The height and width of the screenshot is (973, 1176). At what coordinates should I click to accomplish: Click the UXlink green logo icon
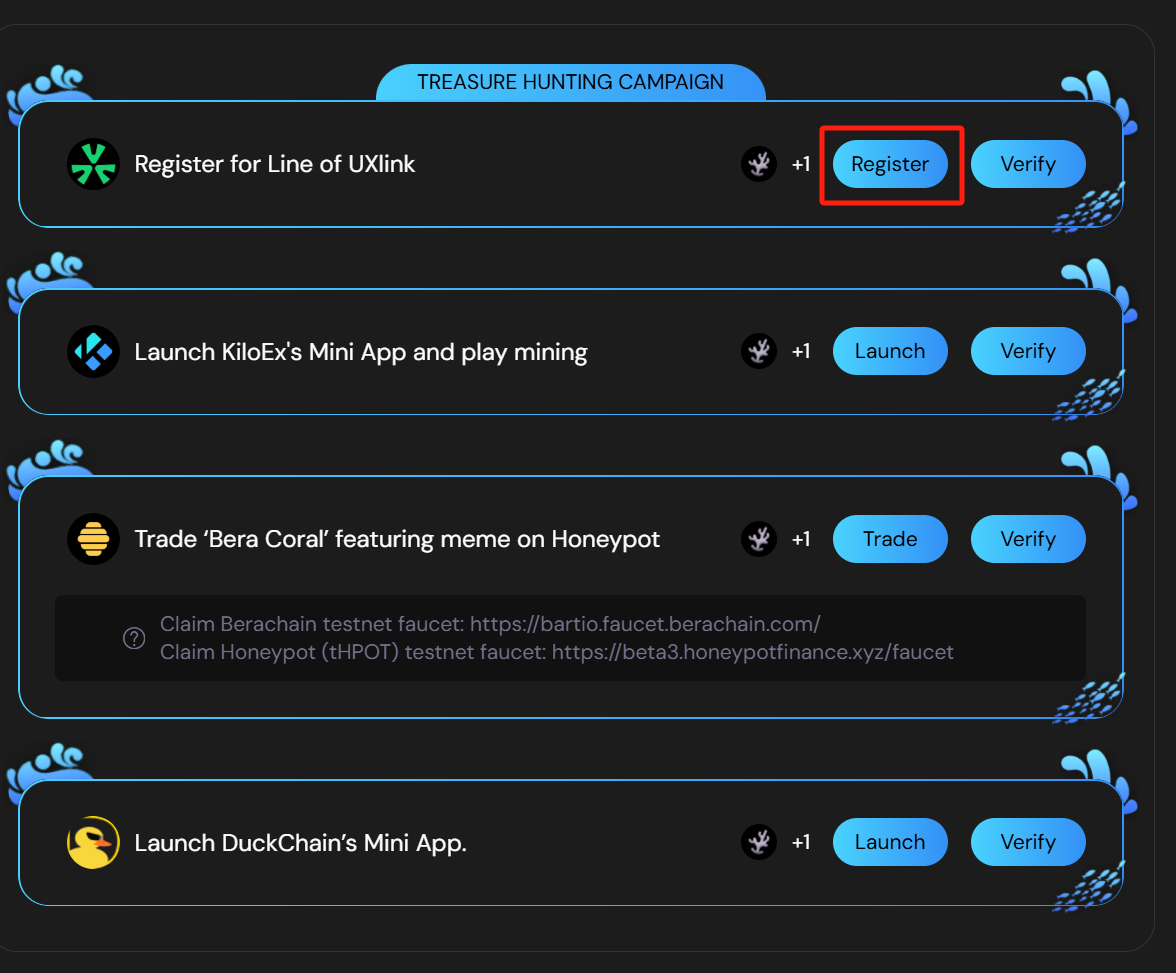coord(93,164)
